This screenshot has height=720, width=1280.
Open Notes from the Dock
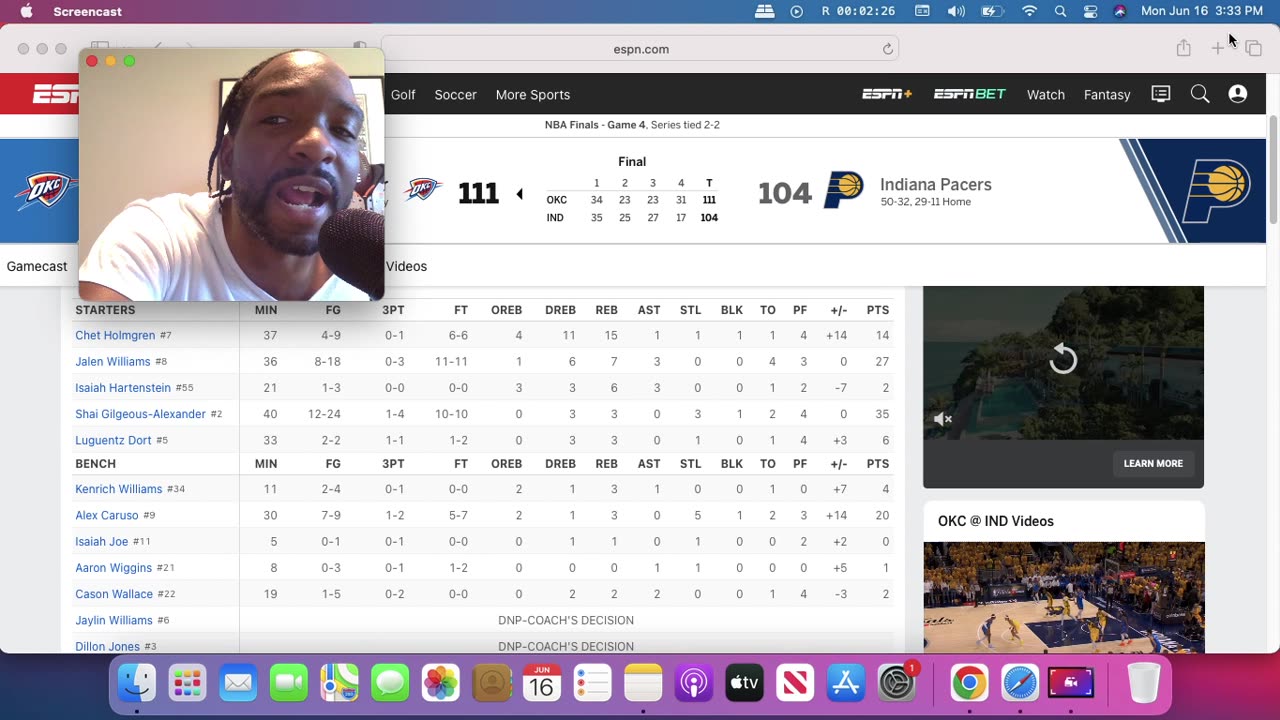(643, 683)
